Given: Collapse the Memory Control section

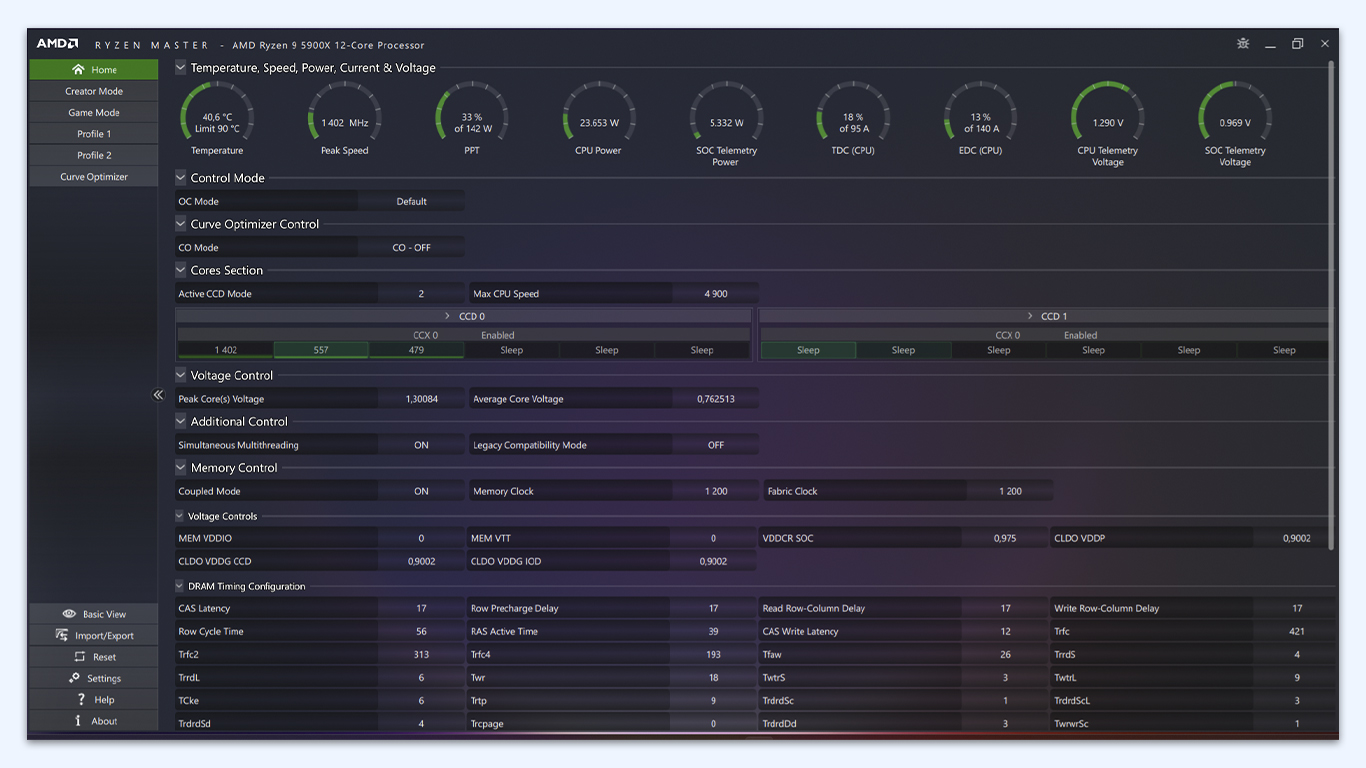Looking at the screenshot, I should (x=181, y=467).
